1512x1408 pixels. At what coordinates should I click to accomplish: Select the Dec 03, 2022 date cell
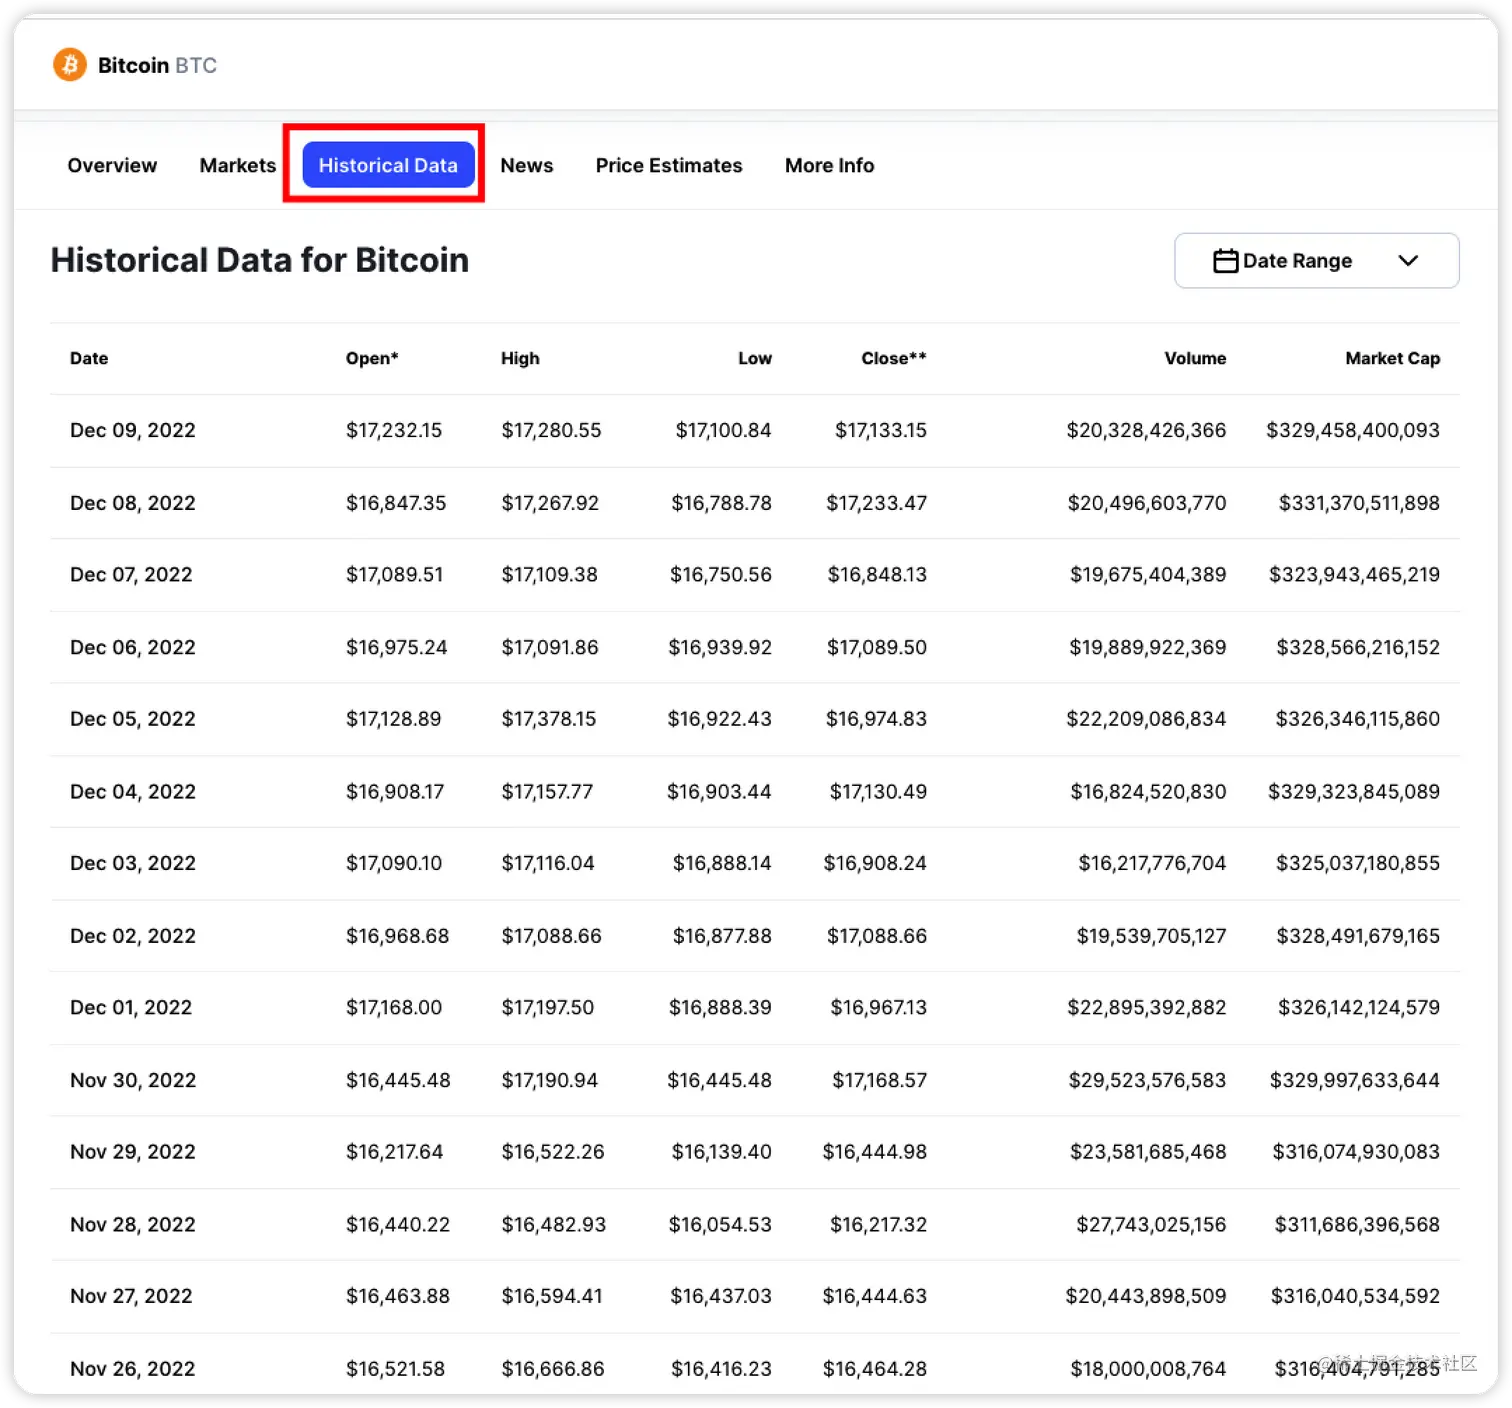click(x=133, y=863)
